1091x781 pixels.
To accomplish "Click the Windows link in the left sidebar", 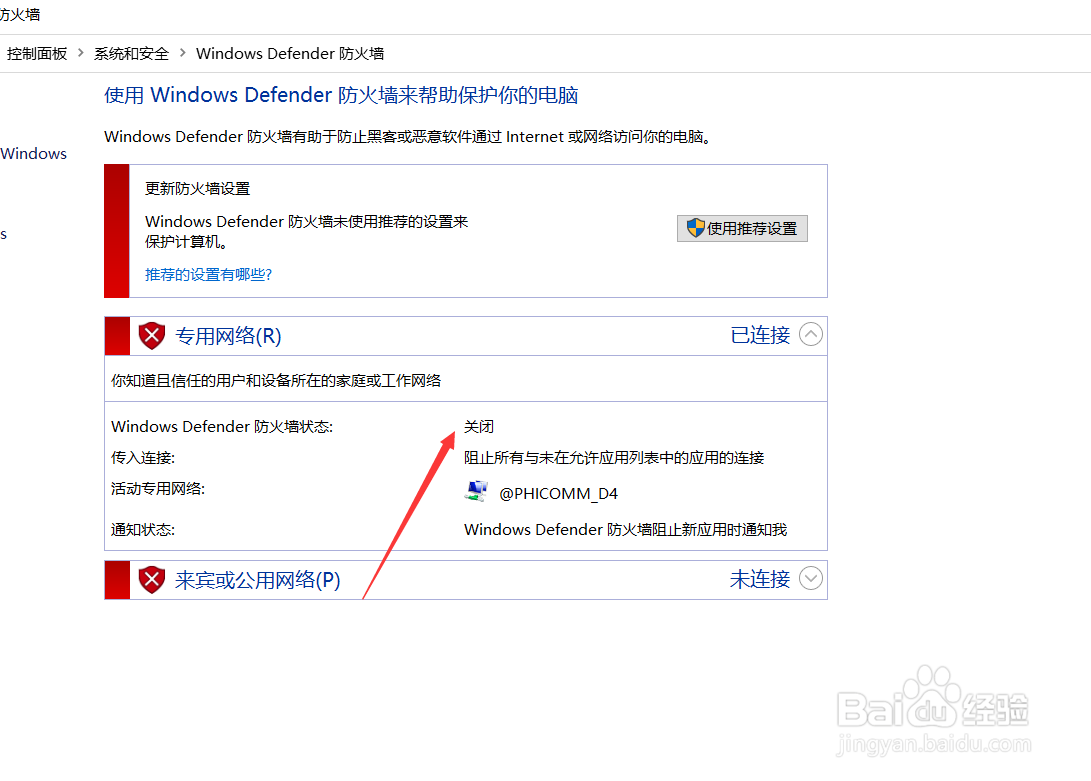I will pos(33,153).
